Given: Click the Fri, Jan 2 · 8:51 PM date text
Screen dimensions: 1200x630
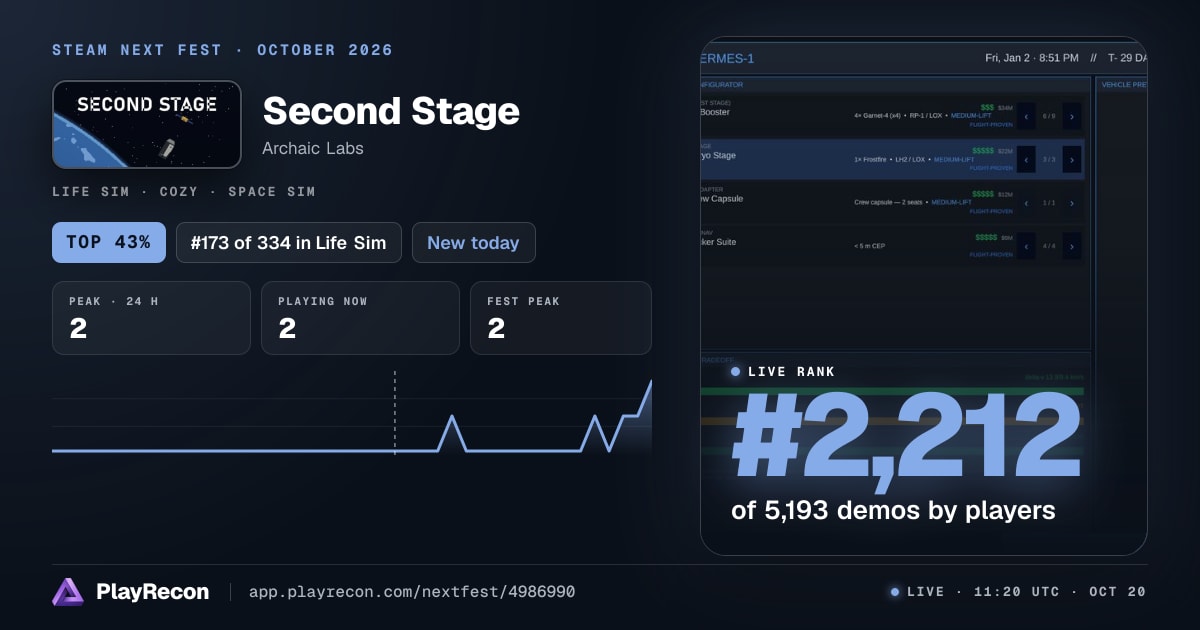Looking at the screenshot, I should coord(1032,58).
